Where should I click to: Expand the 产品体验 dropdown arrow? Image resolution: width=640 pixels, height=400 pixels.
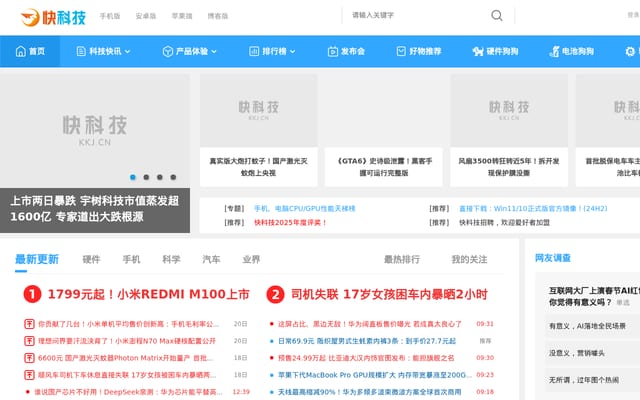coord(214,51)
